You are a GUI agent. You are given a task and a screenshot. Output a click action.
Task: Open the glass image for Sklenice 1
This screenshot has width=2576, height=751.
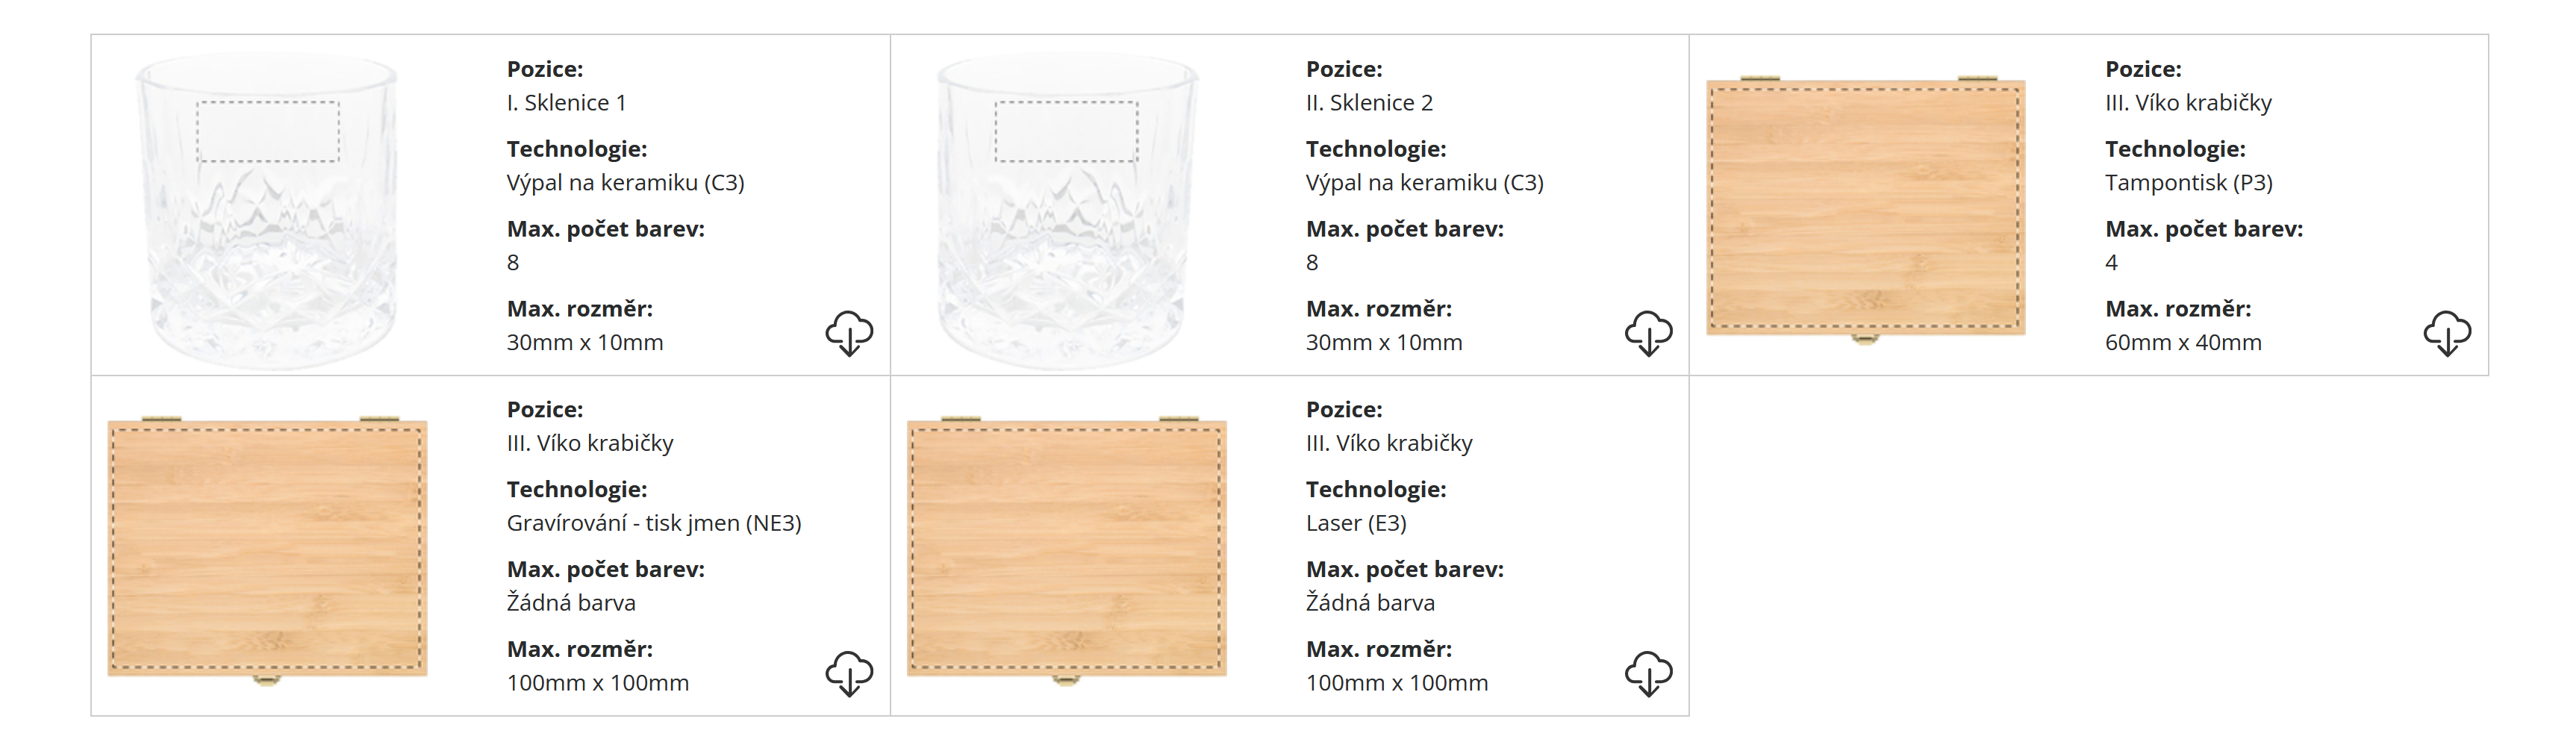coord(267,210)
